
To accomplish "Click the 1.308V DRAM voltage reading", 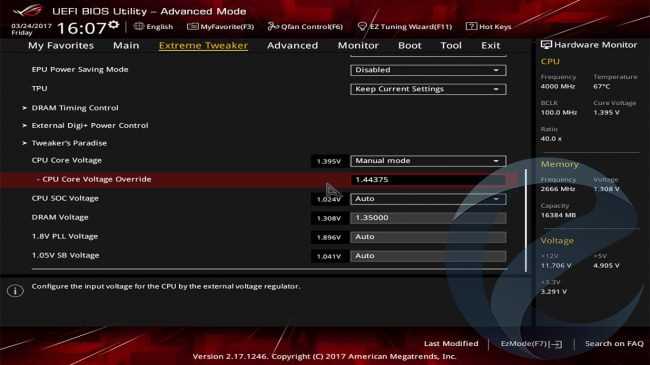I will coord(329,219).
